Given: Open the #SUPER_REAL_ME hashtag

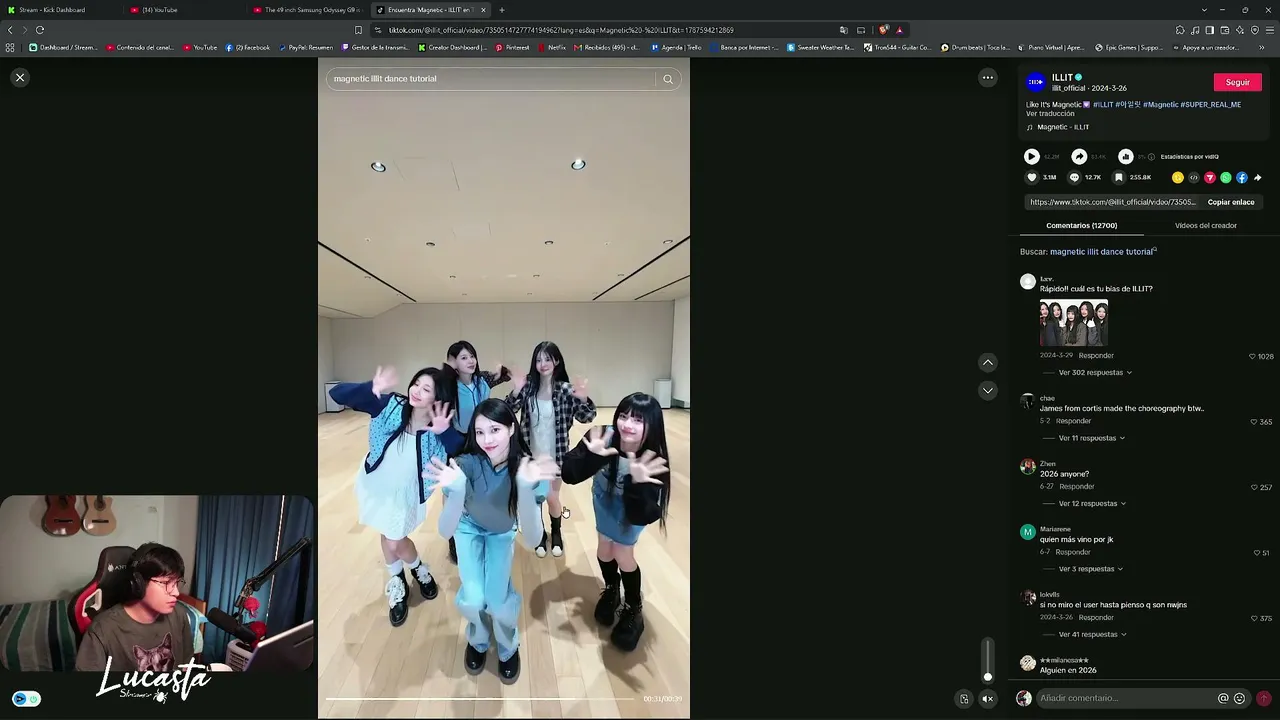Looking at the screenshot, I should point(1211,104).
